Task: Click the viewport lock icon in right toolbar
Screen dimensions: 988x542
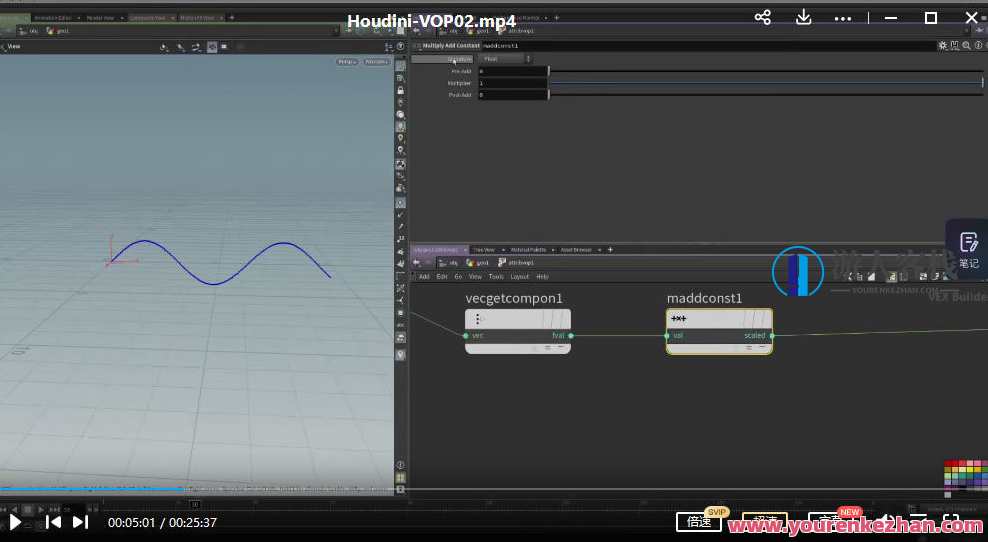Action: coord(400,91)
